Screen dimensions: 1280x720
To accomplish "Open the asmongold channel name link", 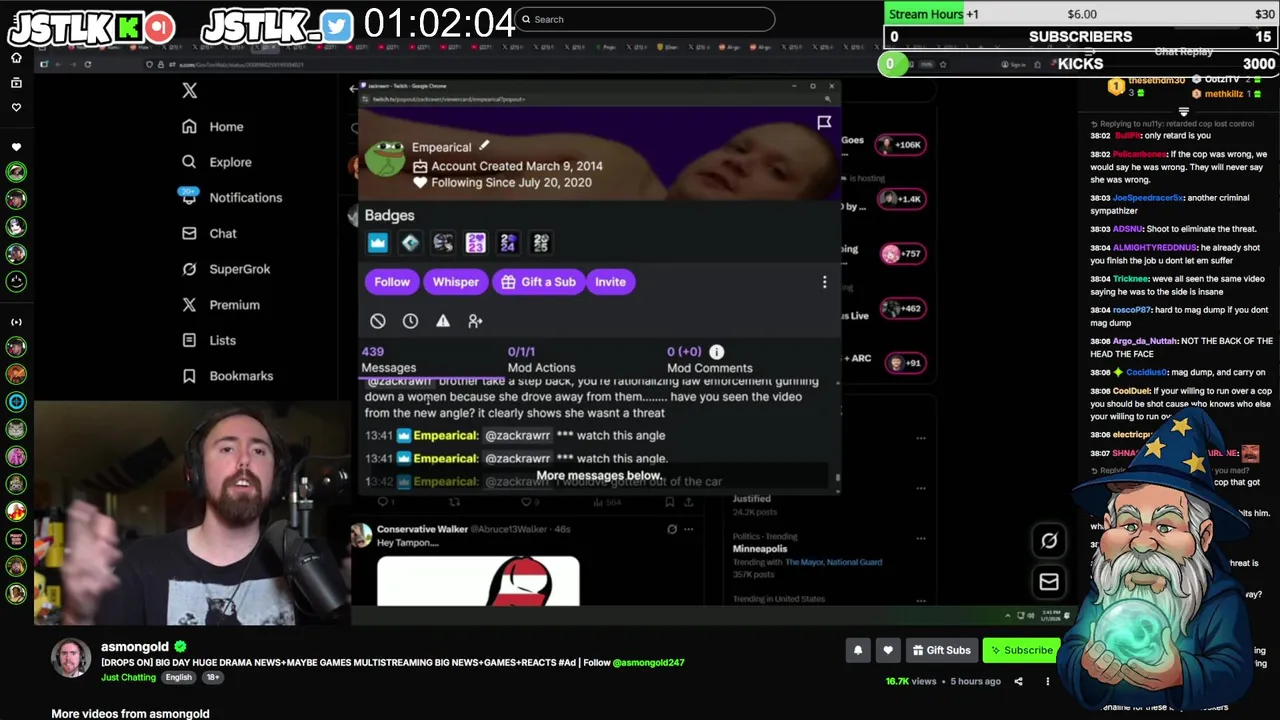I will pos(135,646).
